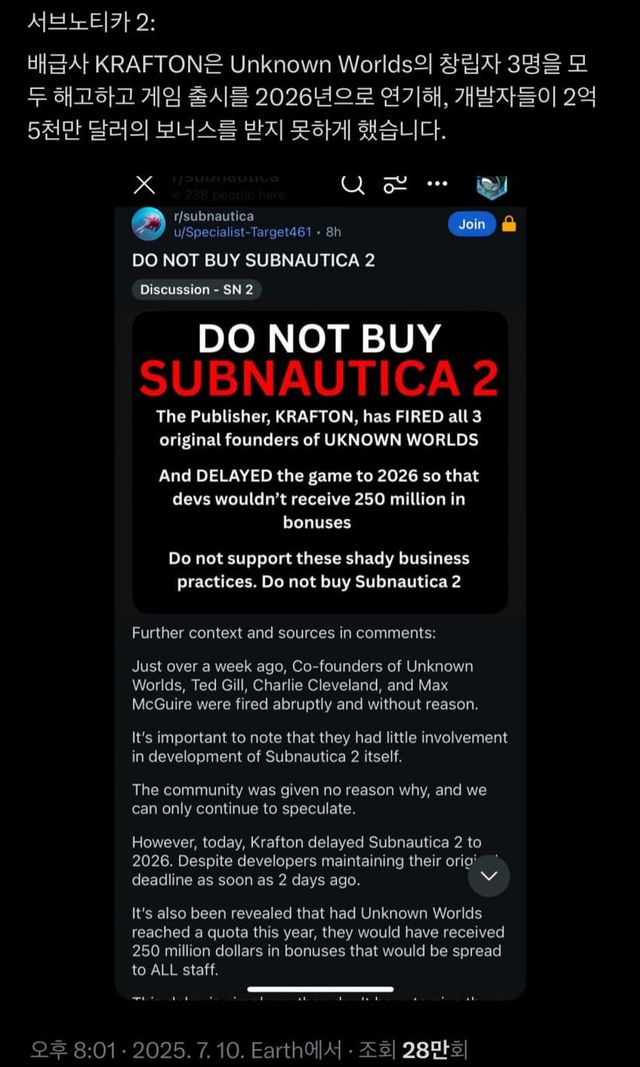The height and width of the screenshot is (1067, 640).
Task: Open the DO NOT BUY SUBNAUTICA 2 title
Action: point(253,261)
